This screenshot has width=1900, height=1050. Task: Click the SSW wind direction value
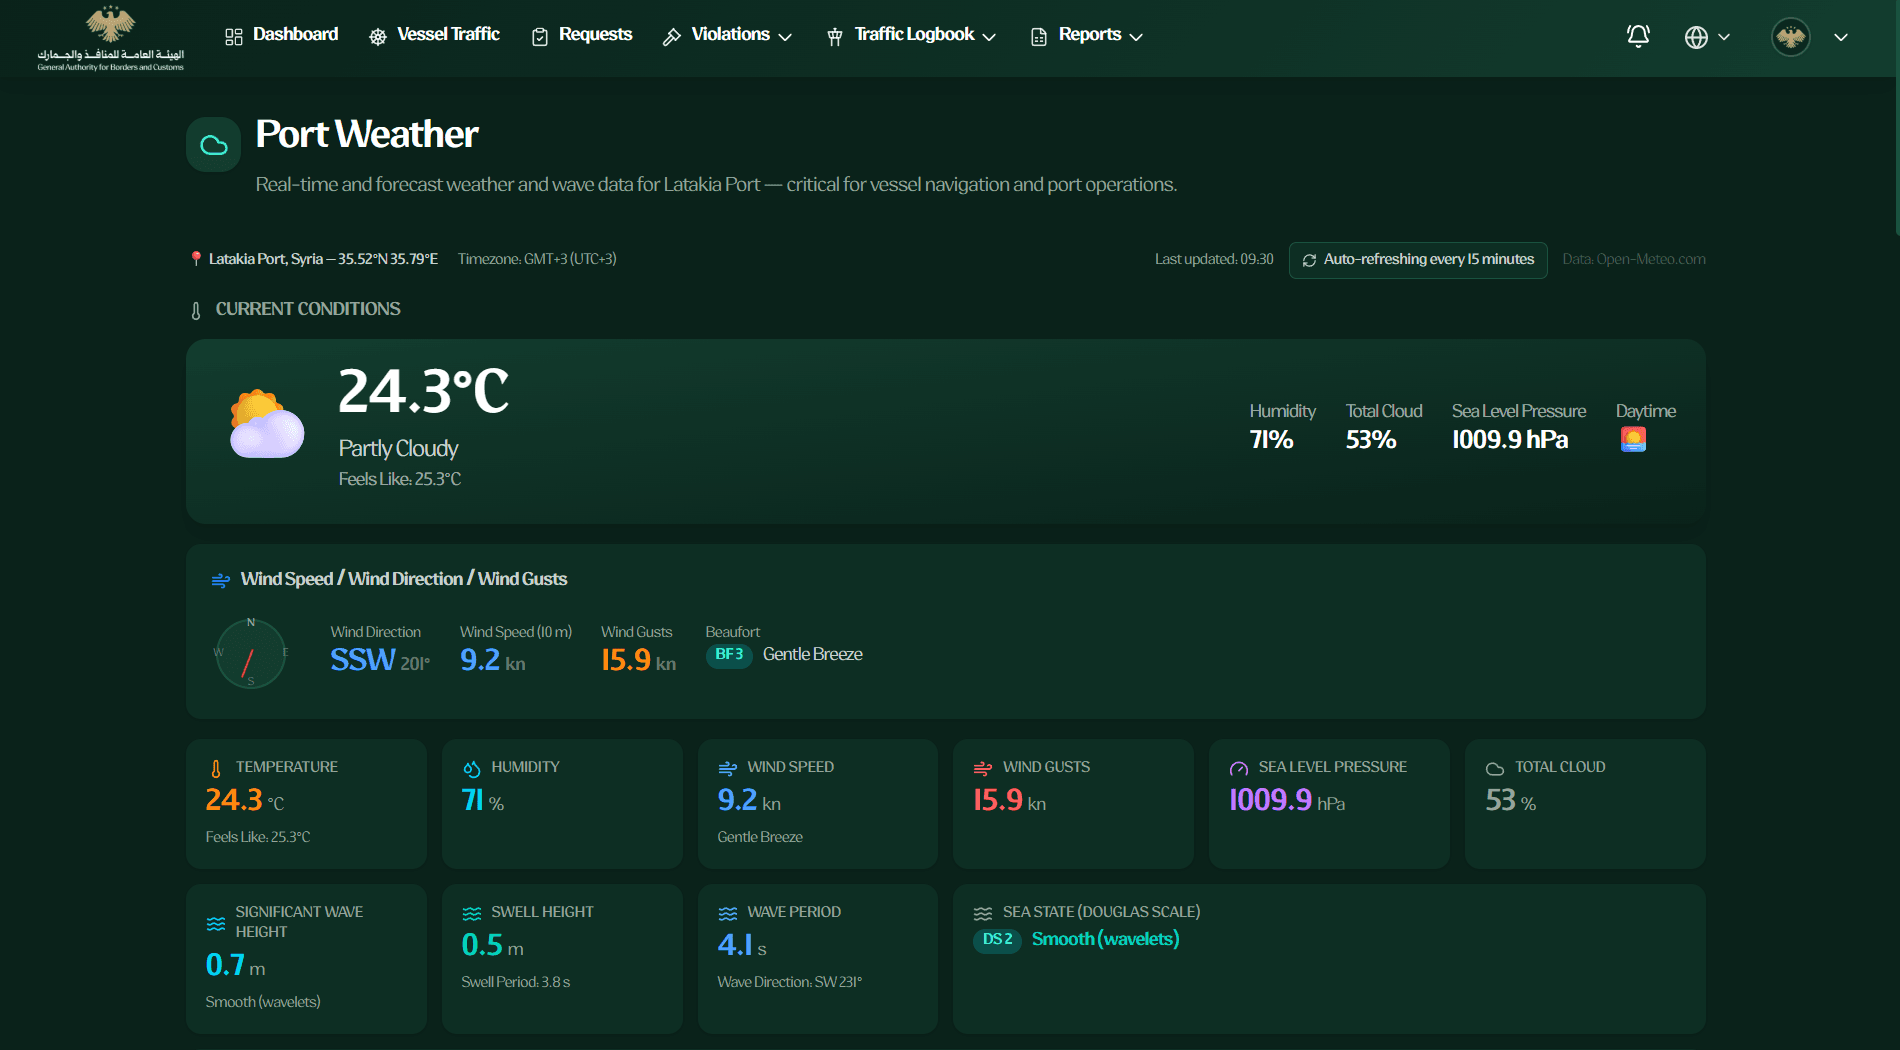click(x=363, y=660)
